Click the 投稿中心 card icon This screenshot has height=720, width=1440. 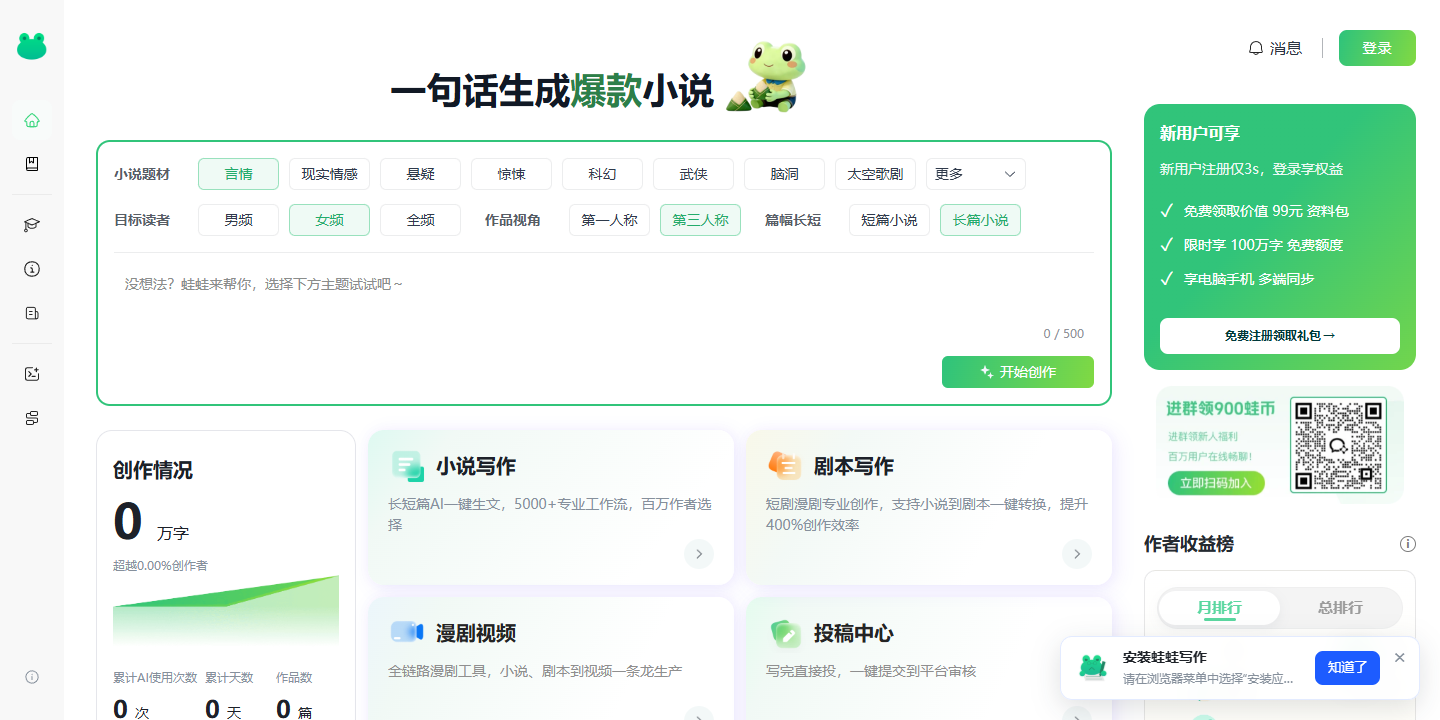coord(785,633)
